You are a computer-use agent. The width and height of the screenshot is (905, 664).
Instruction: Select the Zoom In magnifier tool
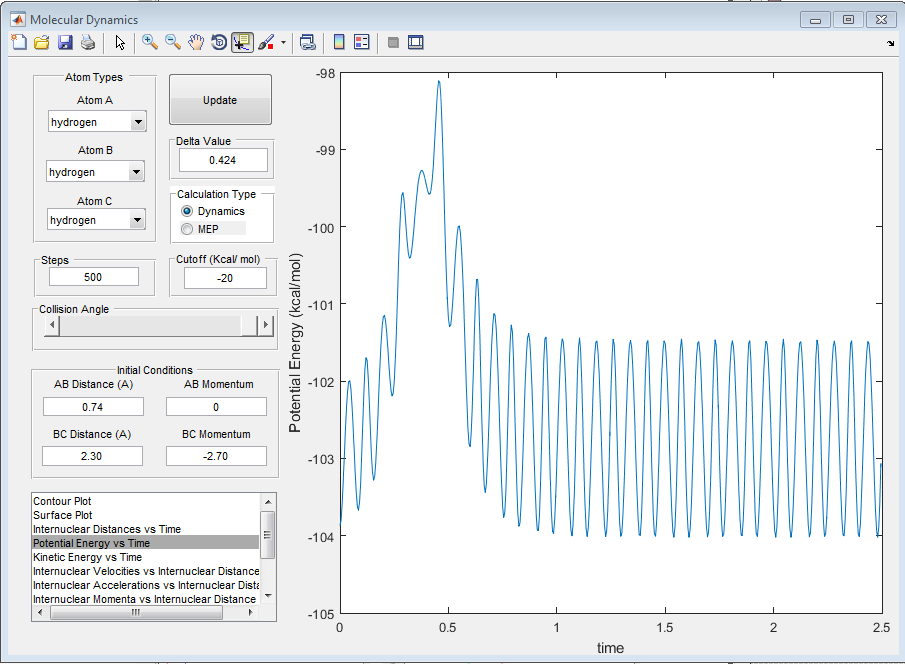click(x=150, y=42)
